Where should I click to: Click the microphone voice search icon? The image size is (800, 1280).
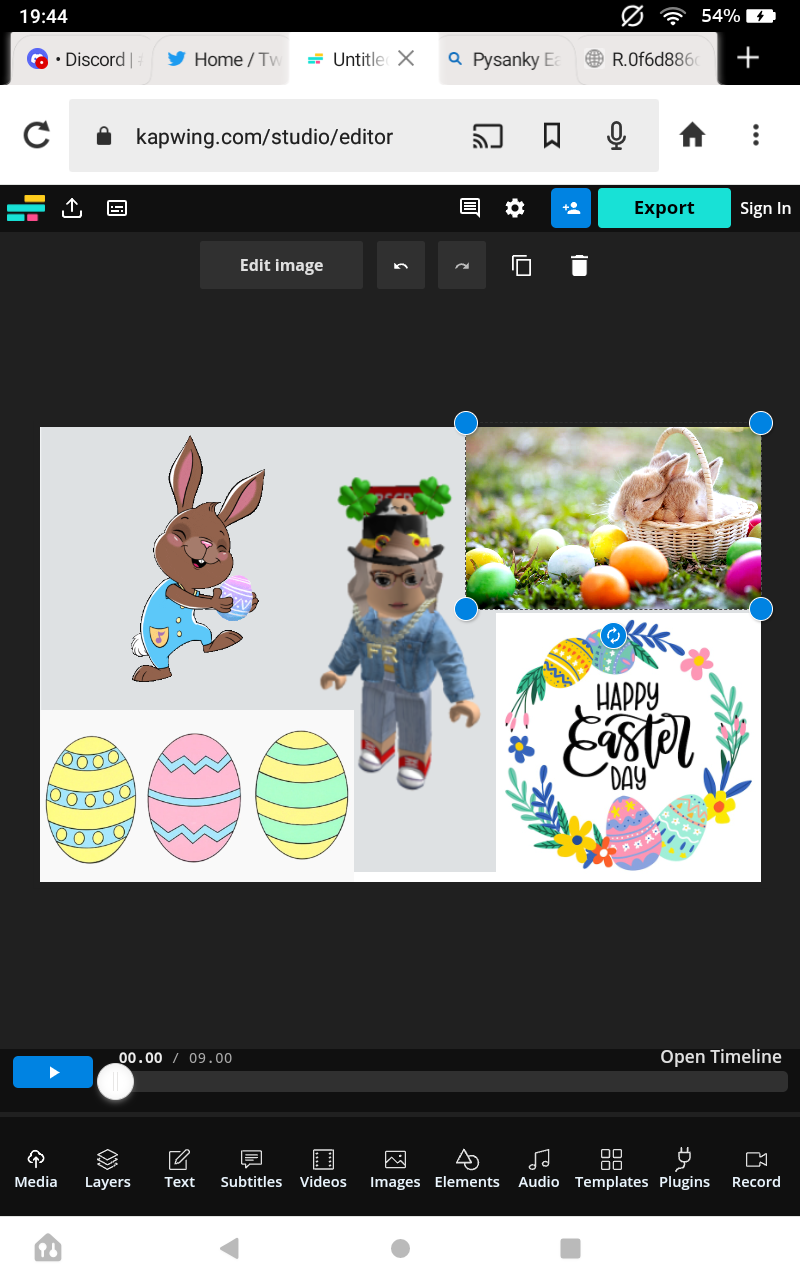[616, 136]
